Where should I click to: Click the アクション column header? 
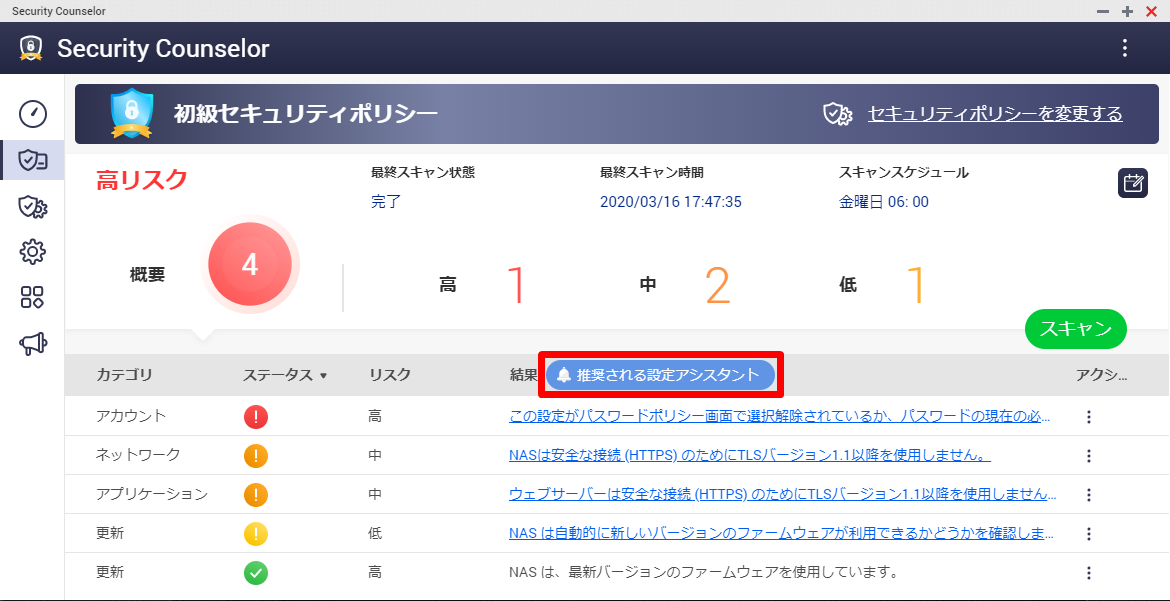(x=1101, y=375)
